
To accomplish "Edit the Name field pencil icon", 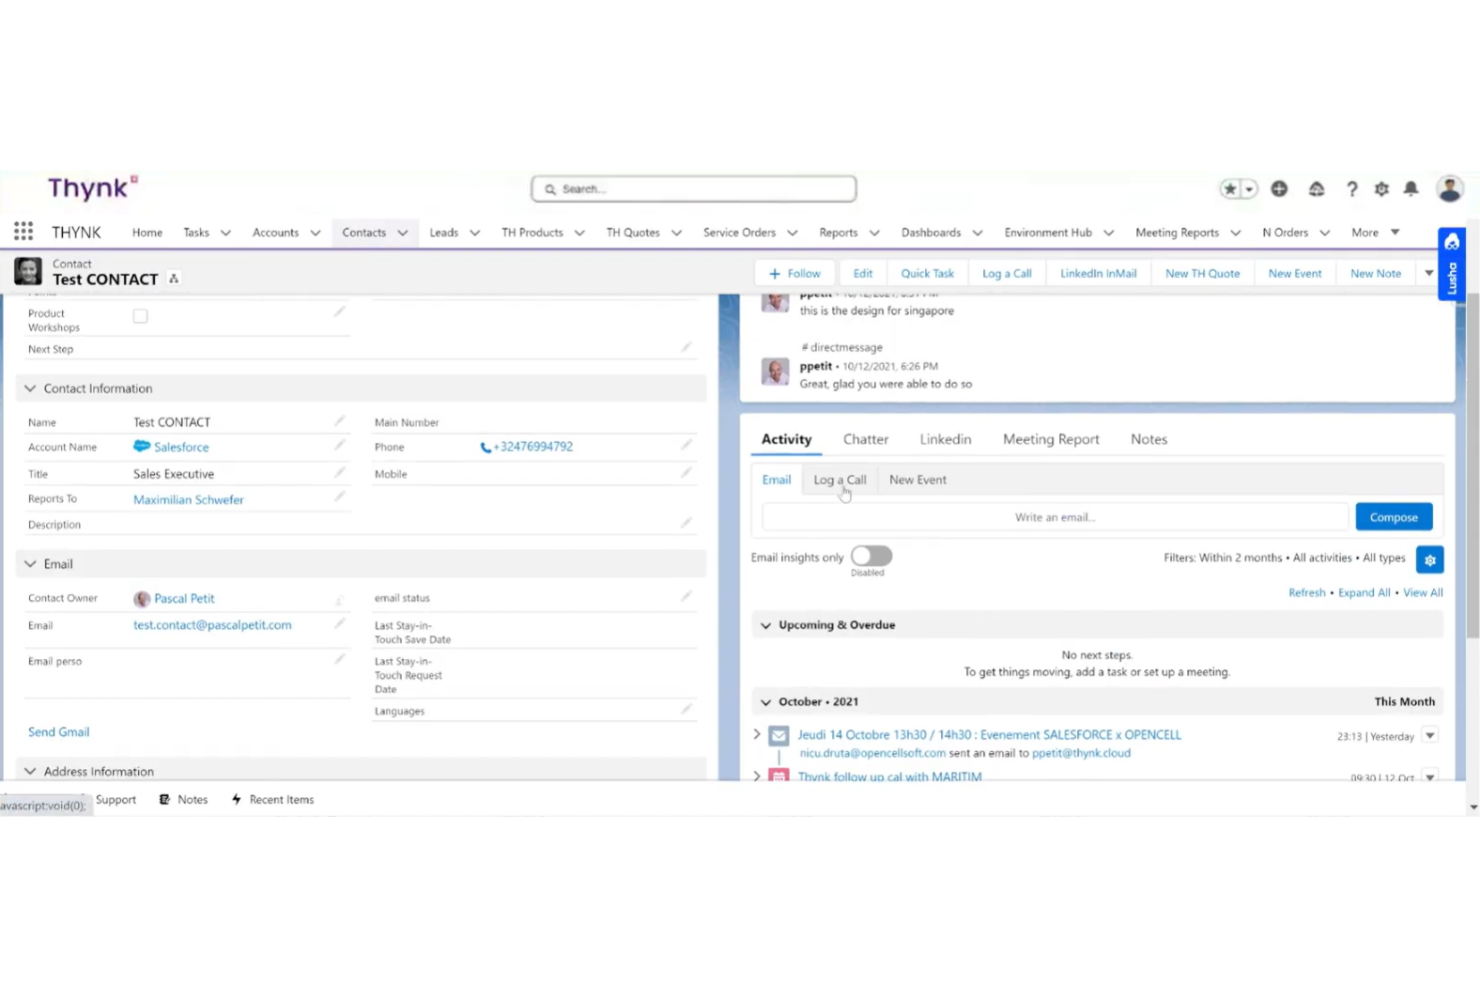I will [x=339, y=421].
